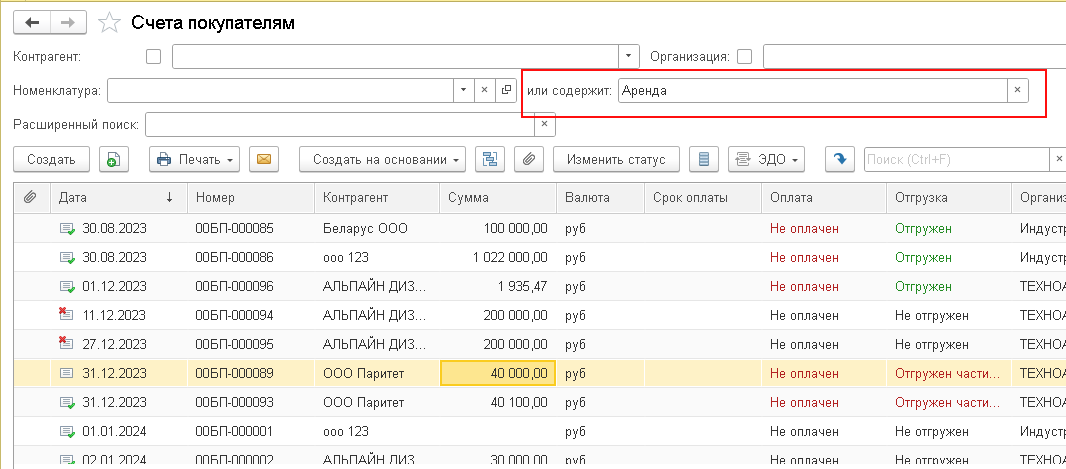This screenshot has height=469, width=1066.
Task: Click the Поиск (Ctrl+F) search box
Action: point(957,159)
